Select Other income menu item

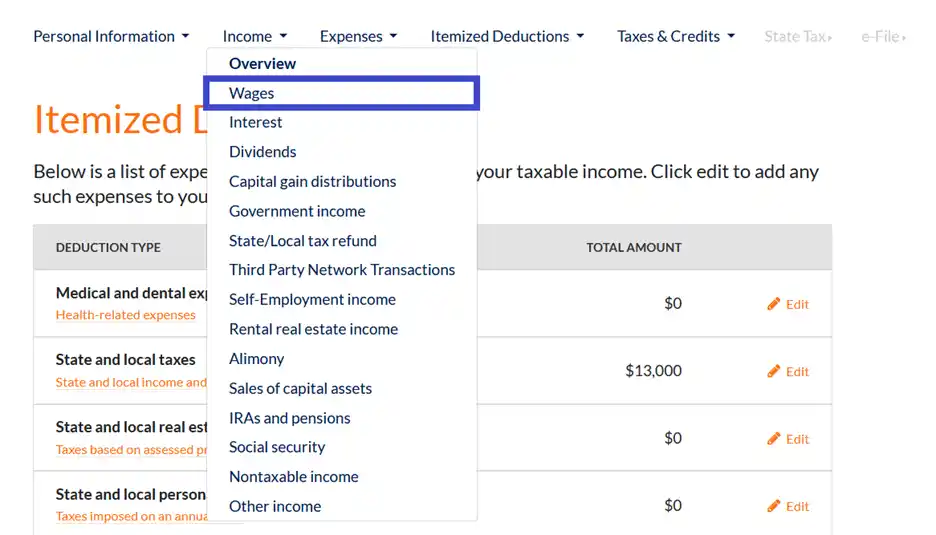click(275, 506)
